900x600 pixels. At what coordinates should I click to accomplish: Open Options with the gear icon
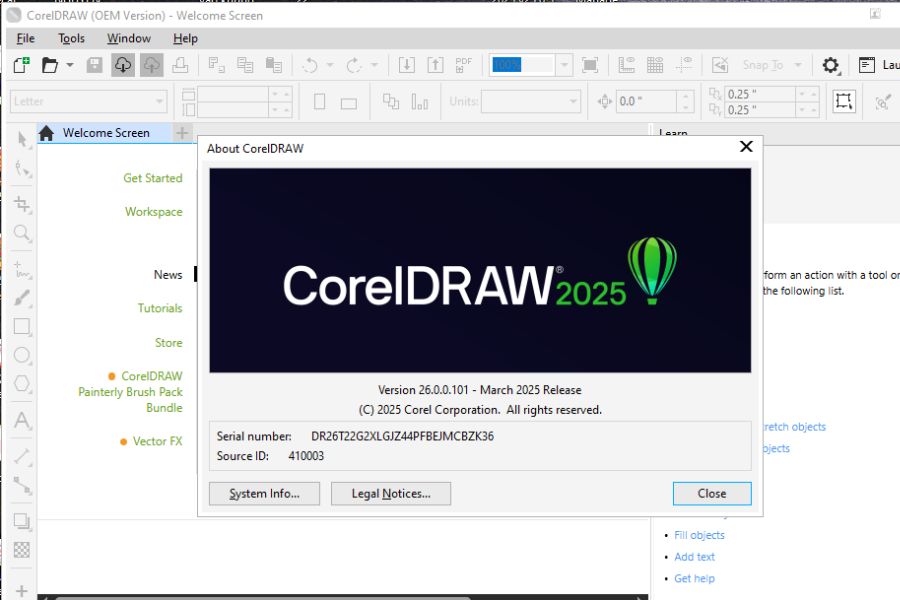coord(831,65)
